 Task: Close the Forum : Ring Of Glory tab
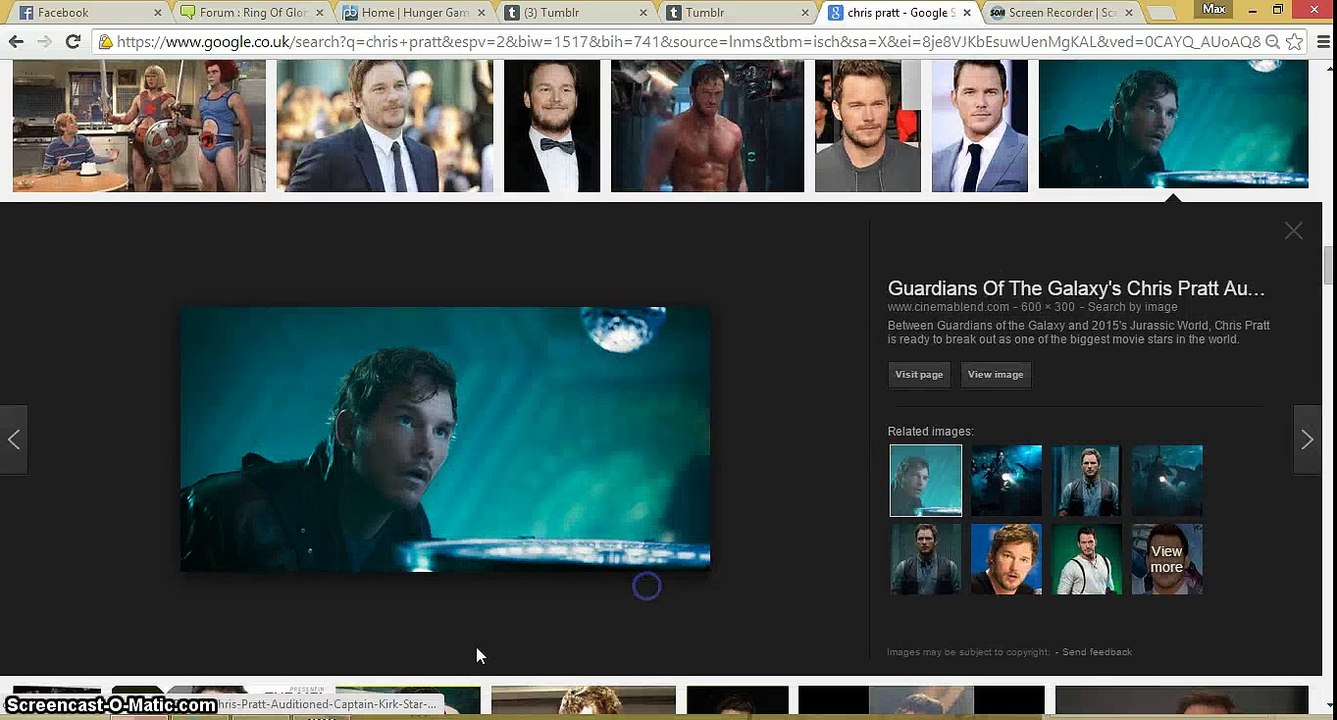click(319, 13)
